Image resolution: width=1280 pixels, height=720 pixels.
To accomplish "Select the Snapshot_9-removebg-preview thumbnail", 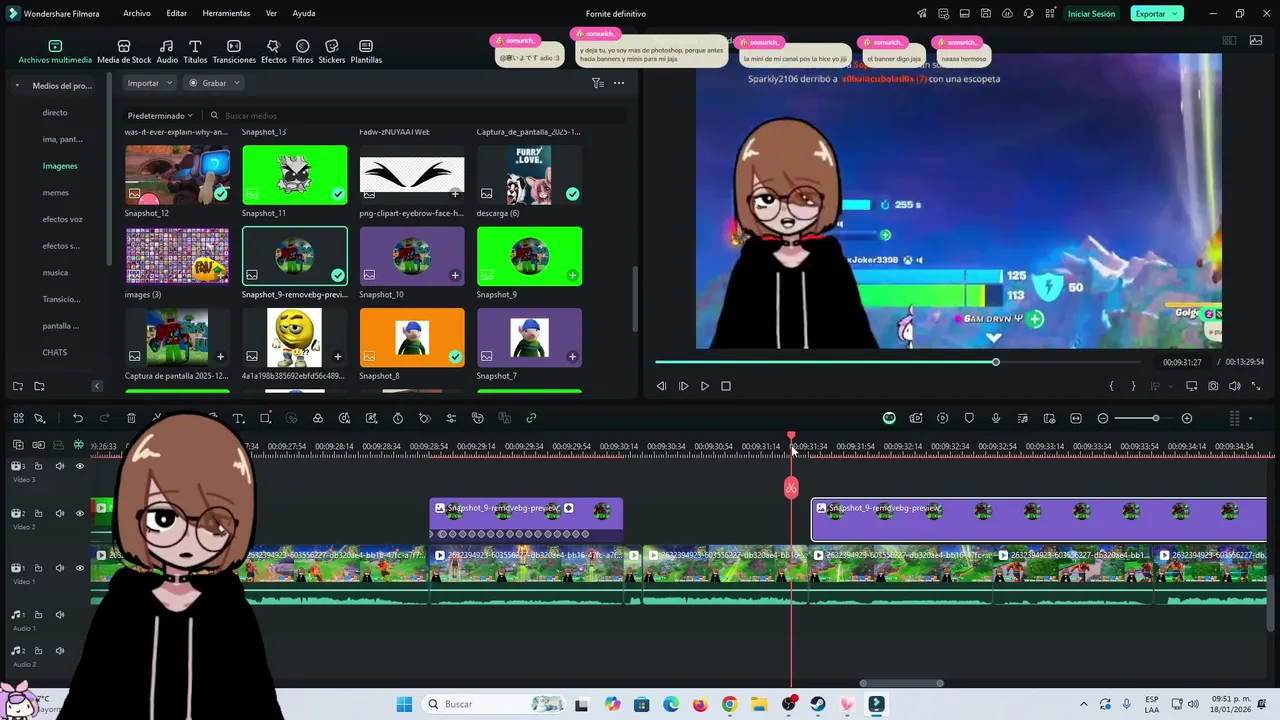I will (295, 256).
